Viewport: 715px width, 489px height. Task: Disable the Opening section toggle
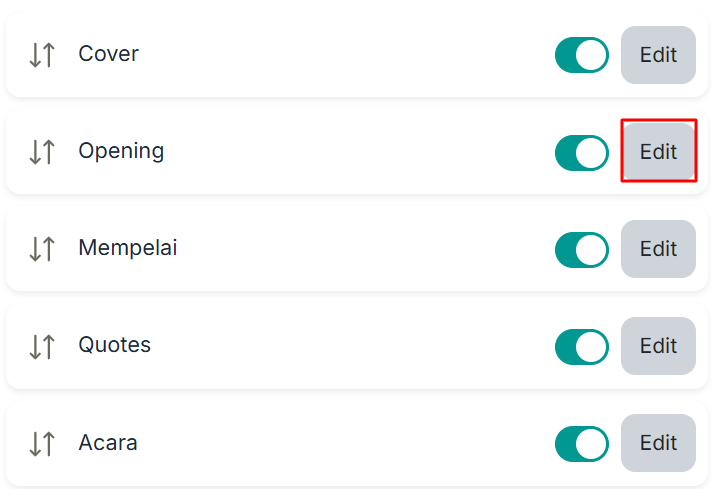[x=582, y=152]
